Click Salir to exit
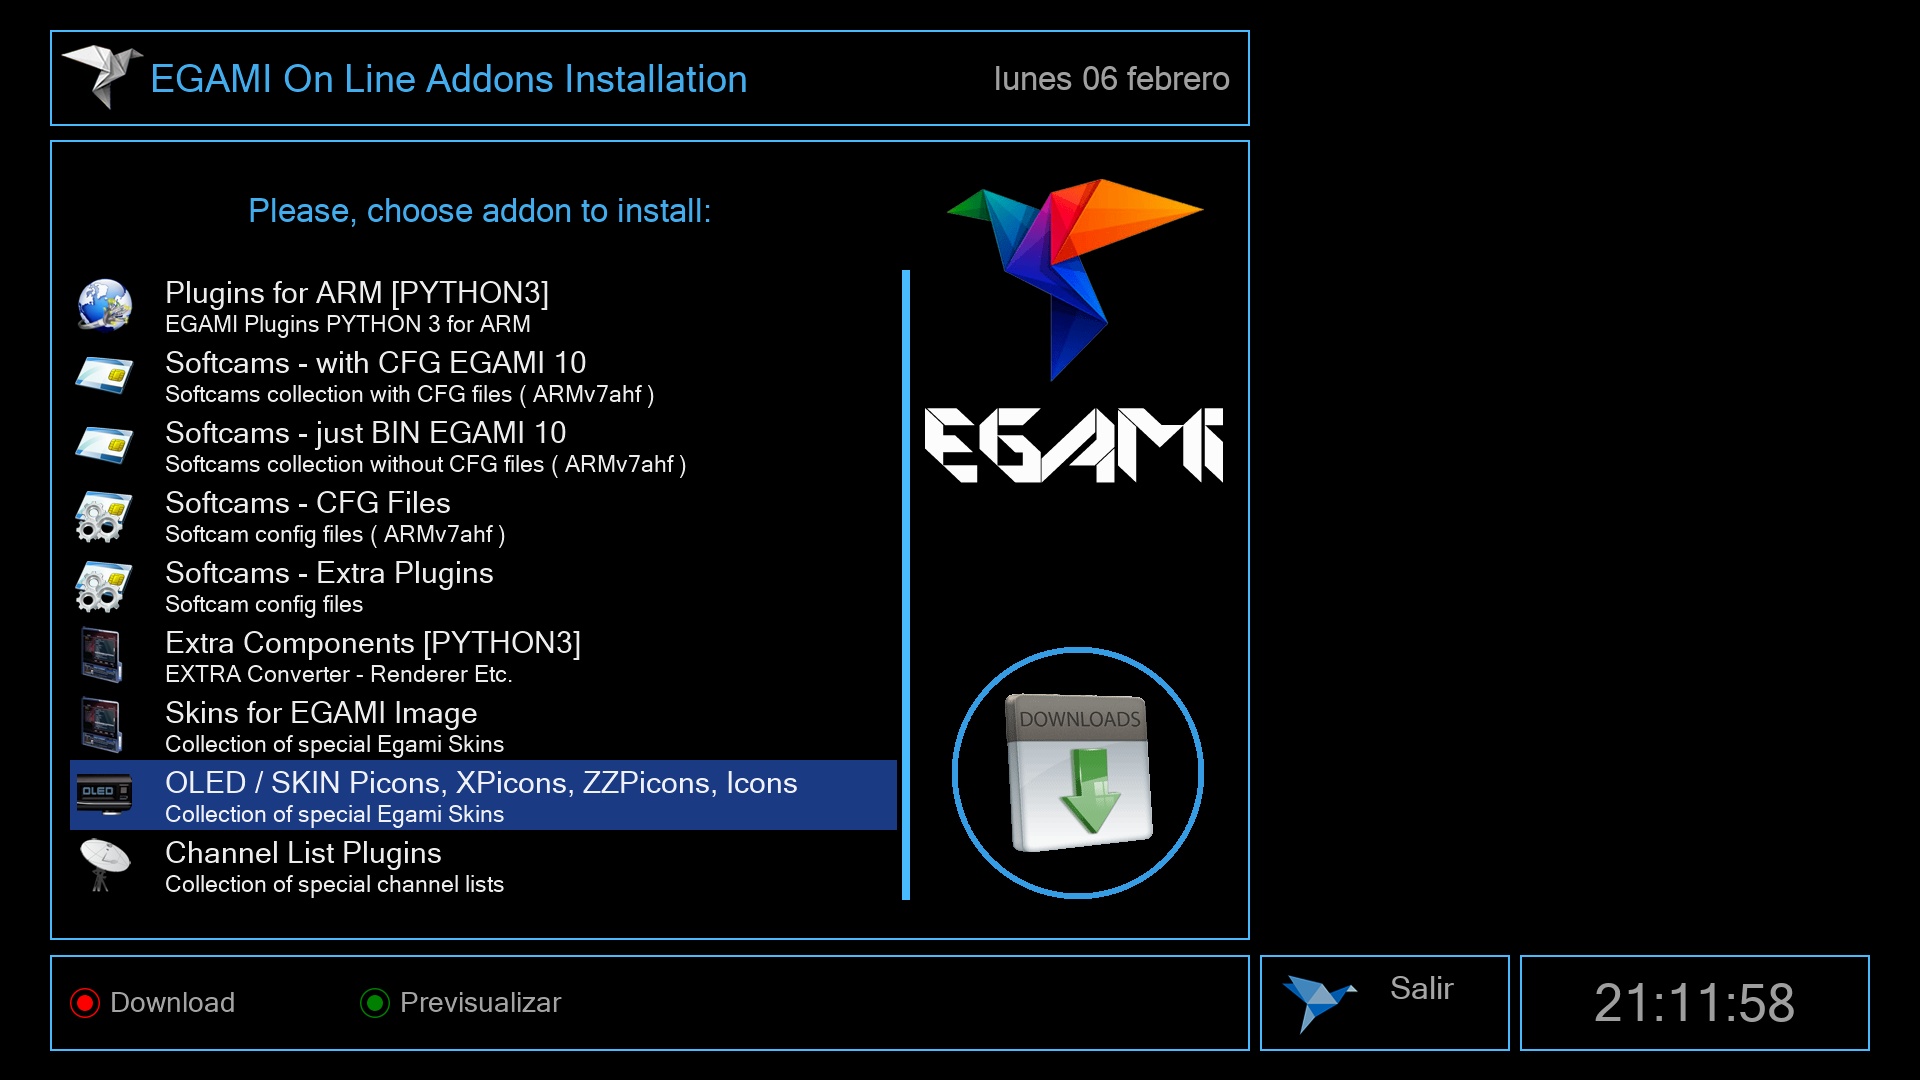The image size is (1920, 1080). [x=1420, y=989]
